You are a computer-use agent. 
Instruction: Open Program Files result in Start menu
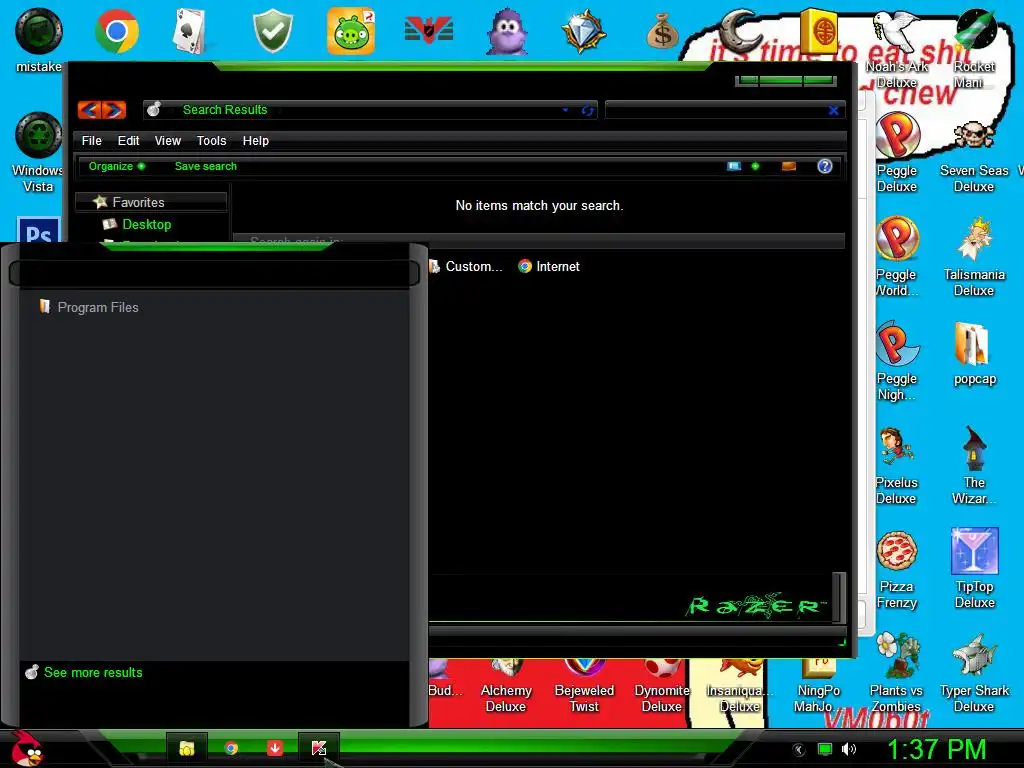coord(89,307)
